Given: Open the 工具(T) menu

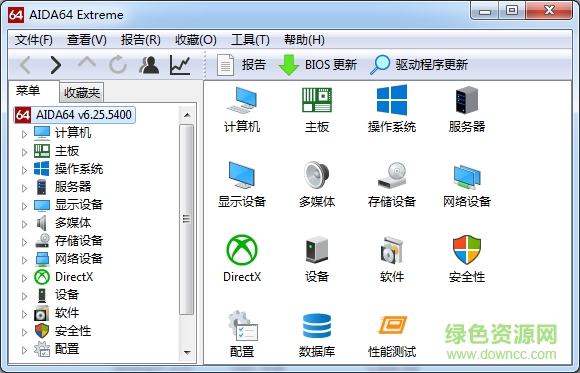Looking at the screenshot, I should coord(250,40).
